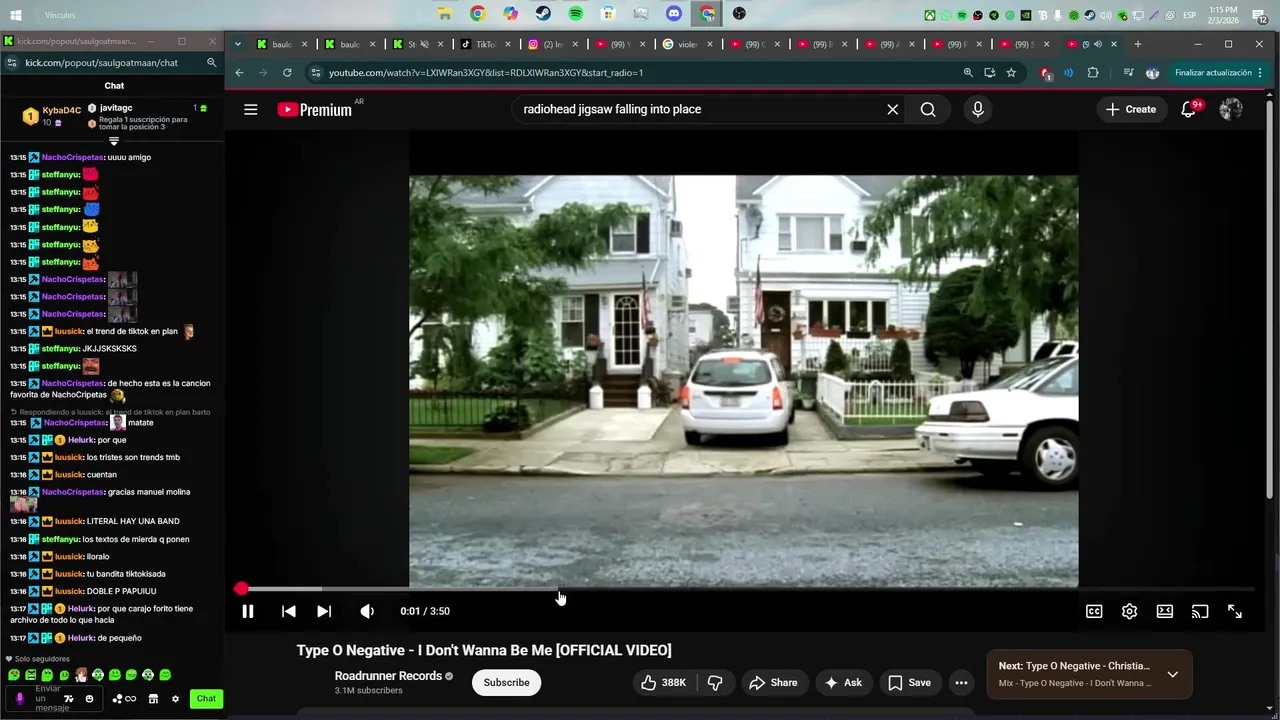Open emoji picker in Kick chat
Image resolution: width=1280 pixels, height=720 pixels.
click(x=89, y=699)
